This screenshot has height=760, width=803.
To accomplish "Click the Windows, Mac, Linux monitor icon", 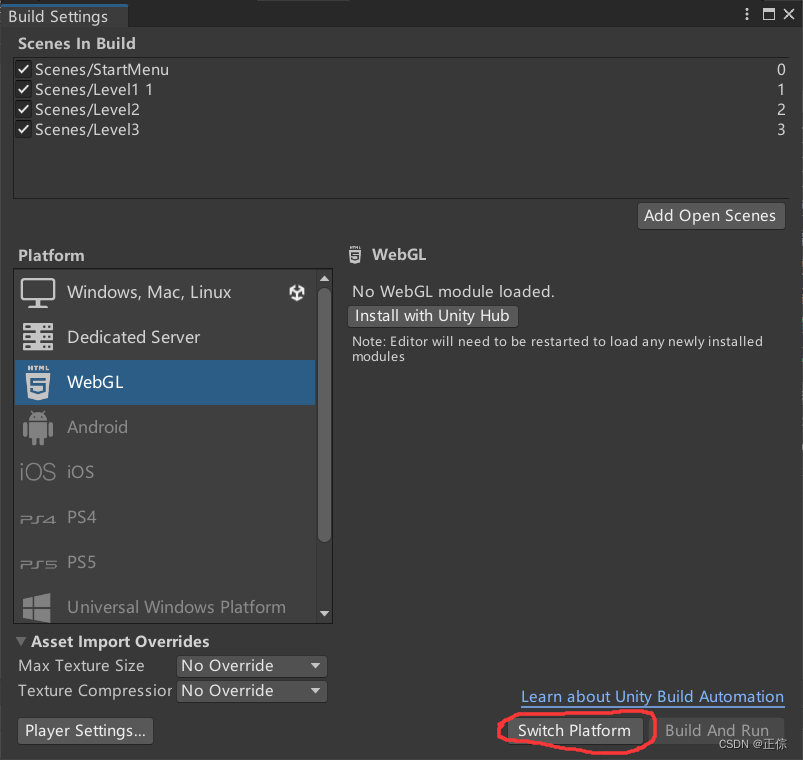I will point(38,292).
